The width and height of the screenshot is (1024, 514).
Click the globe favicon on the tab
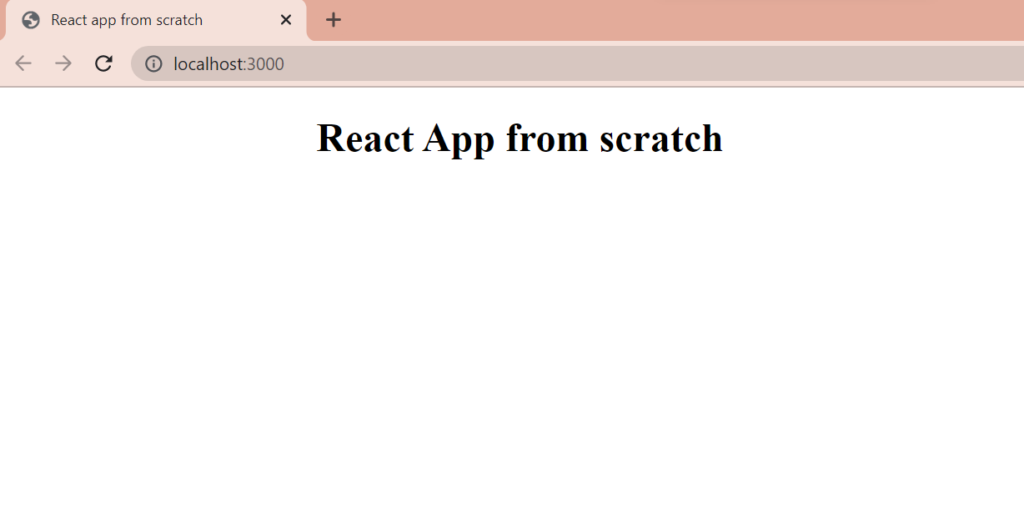tap(31, 20)
